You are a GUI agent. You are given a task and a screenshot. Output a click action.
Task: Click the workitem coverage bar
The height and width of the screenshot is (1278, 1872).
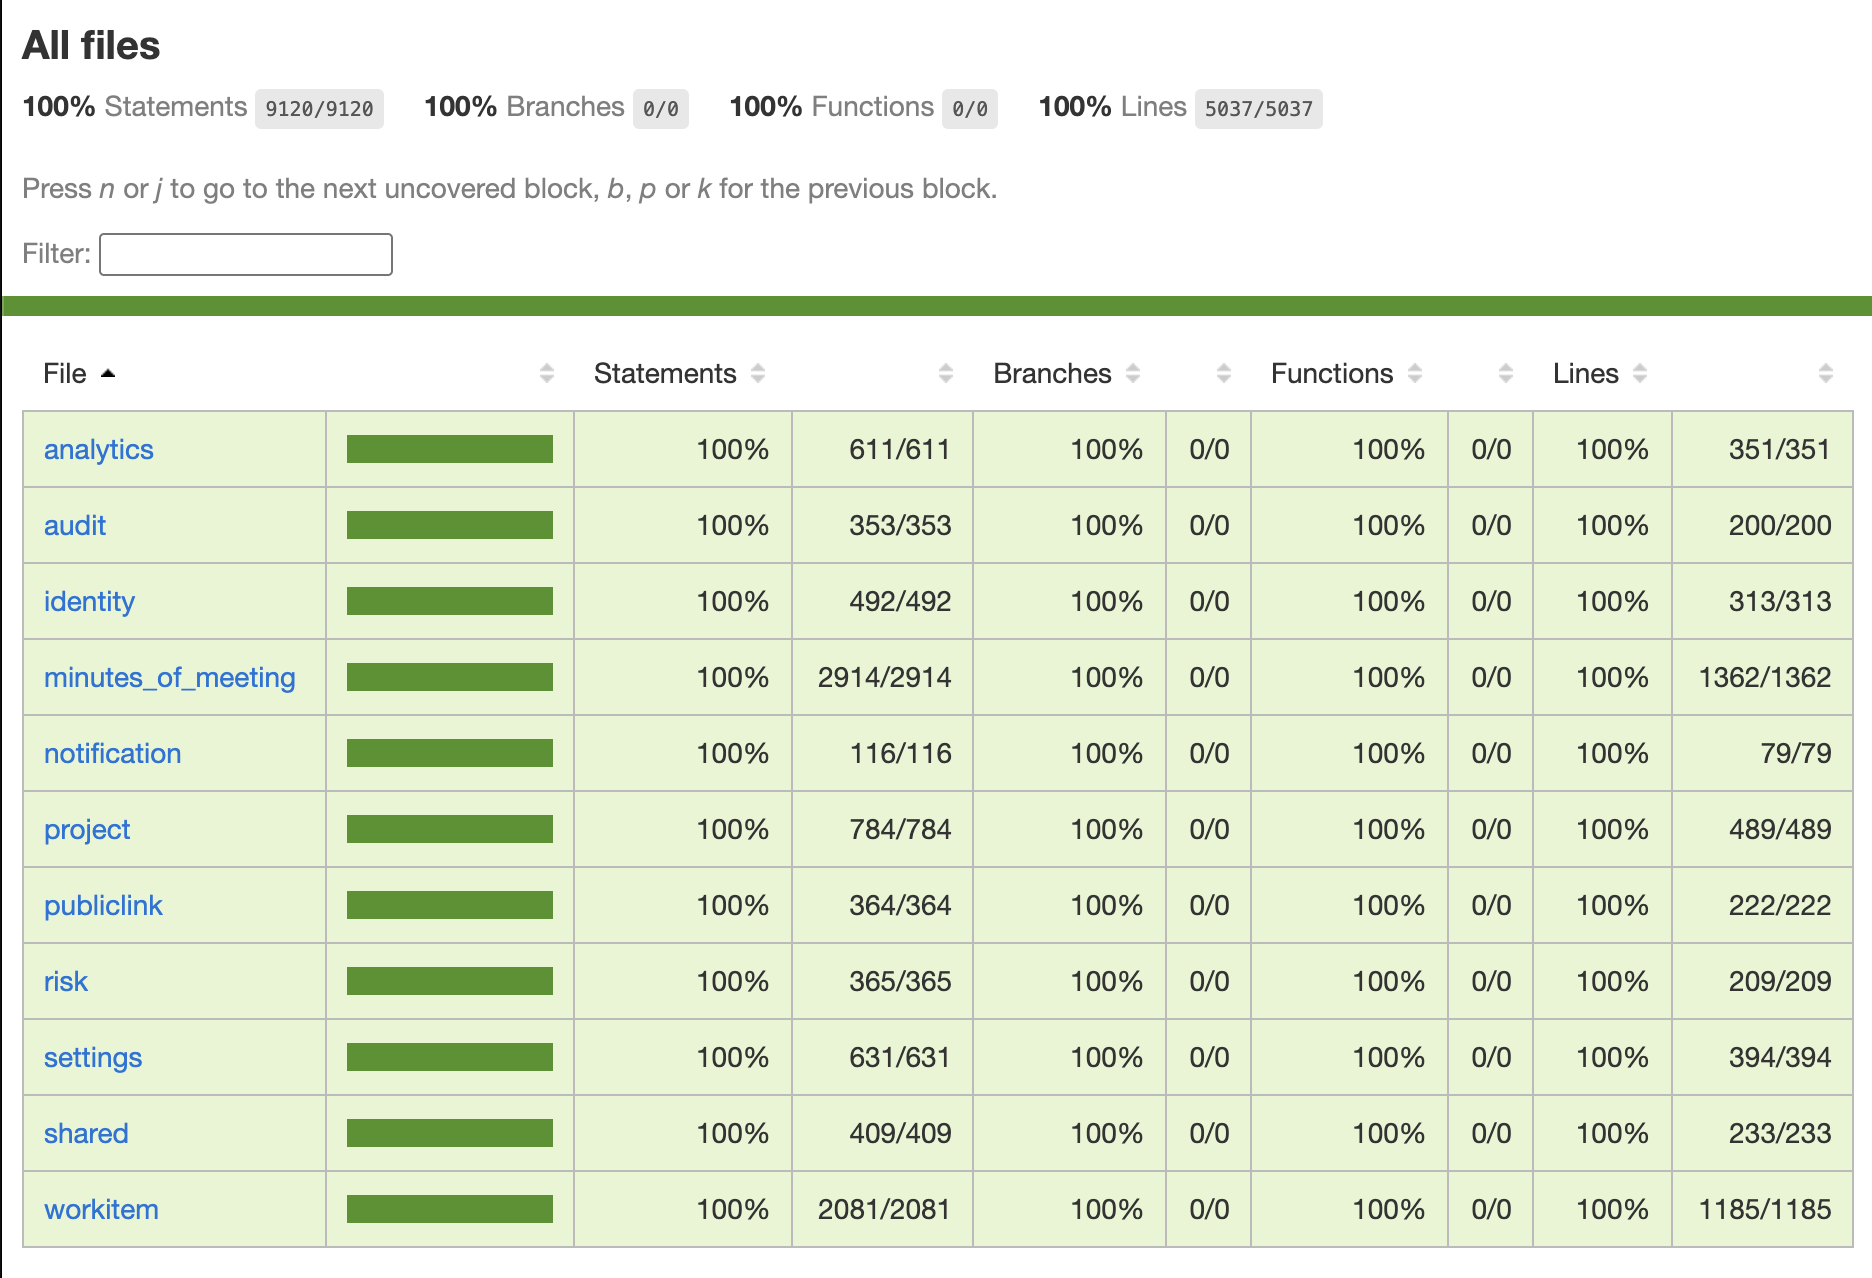tap(450, 1209)
